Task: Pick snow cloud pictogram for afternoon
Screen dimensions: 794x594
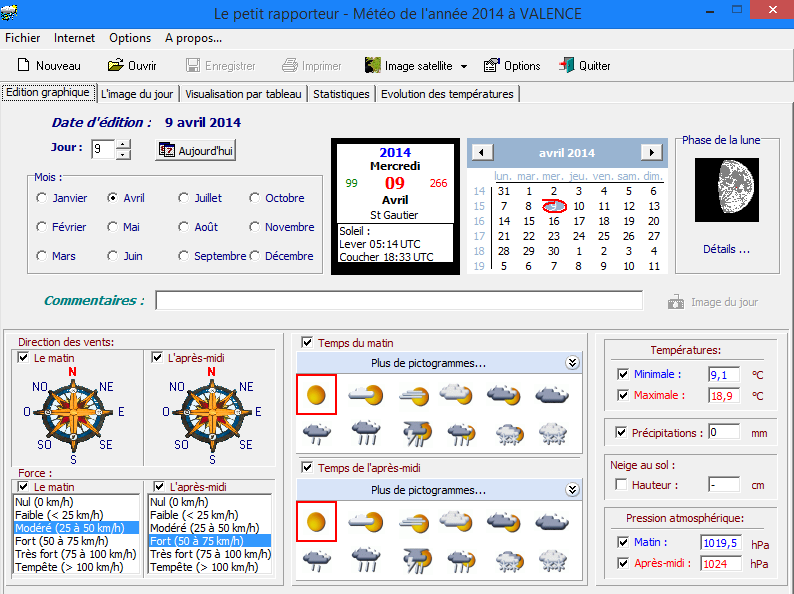Action: 553,561
